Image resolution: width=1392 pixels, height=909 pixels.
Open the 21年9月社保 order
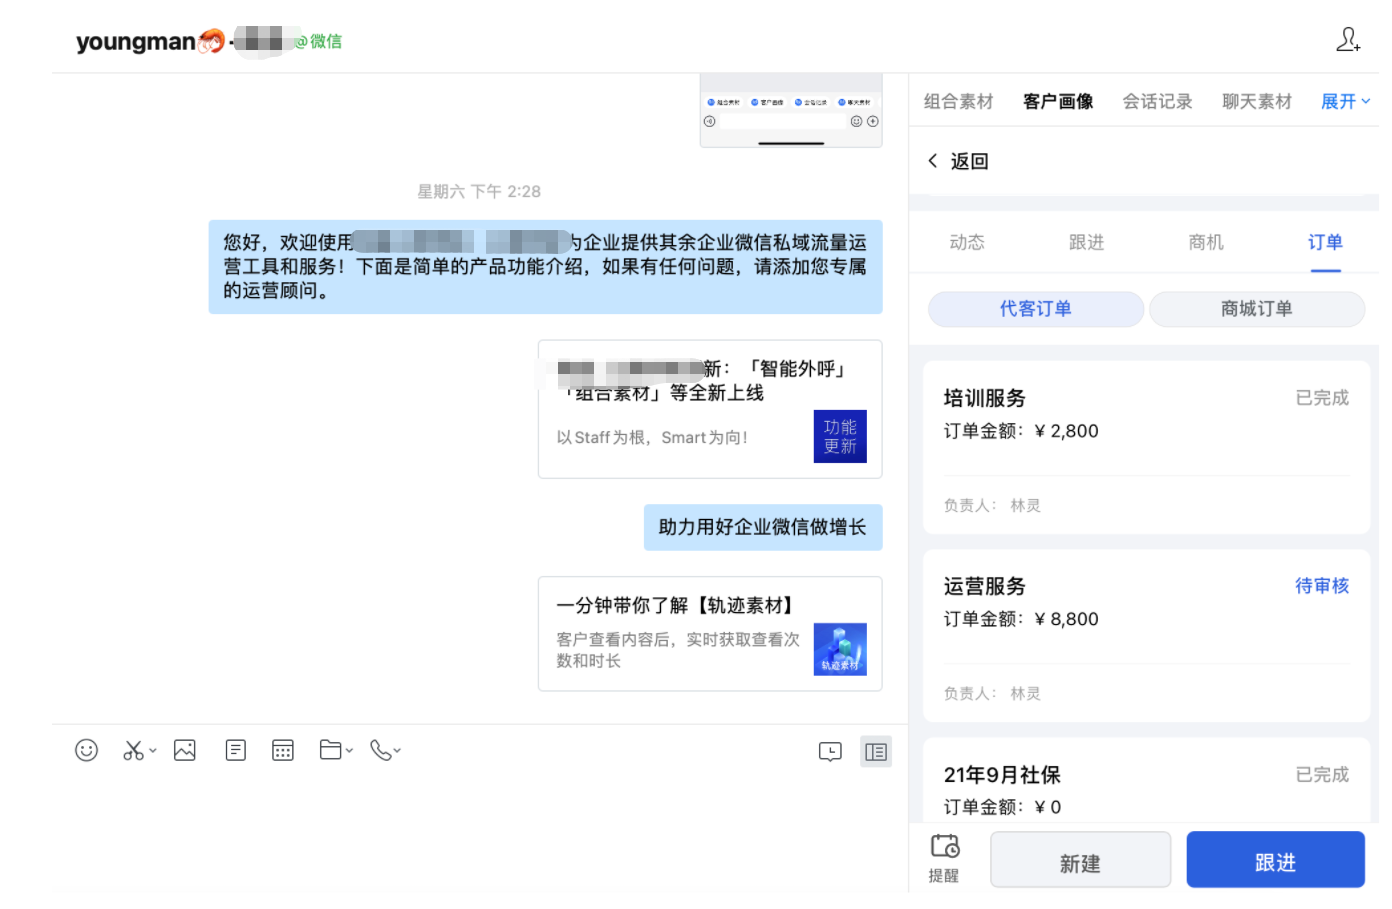tap(1146, 780)
